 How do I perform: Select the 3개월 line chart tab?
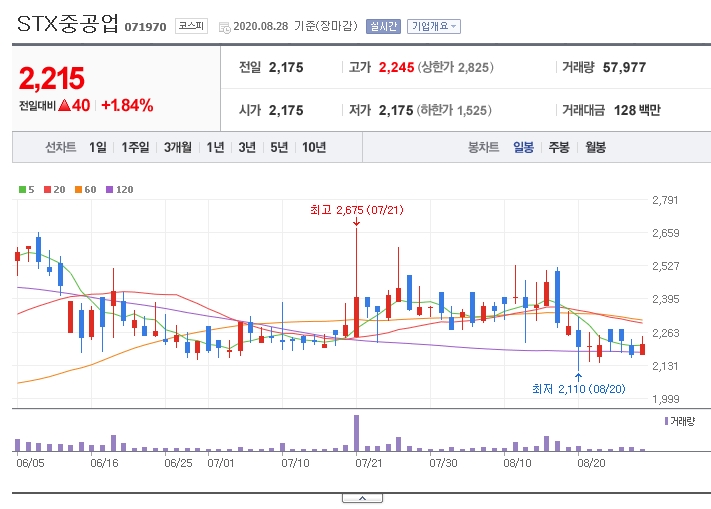pos(177,147)
